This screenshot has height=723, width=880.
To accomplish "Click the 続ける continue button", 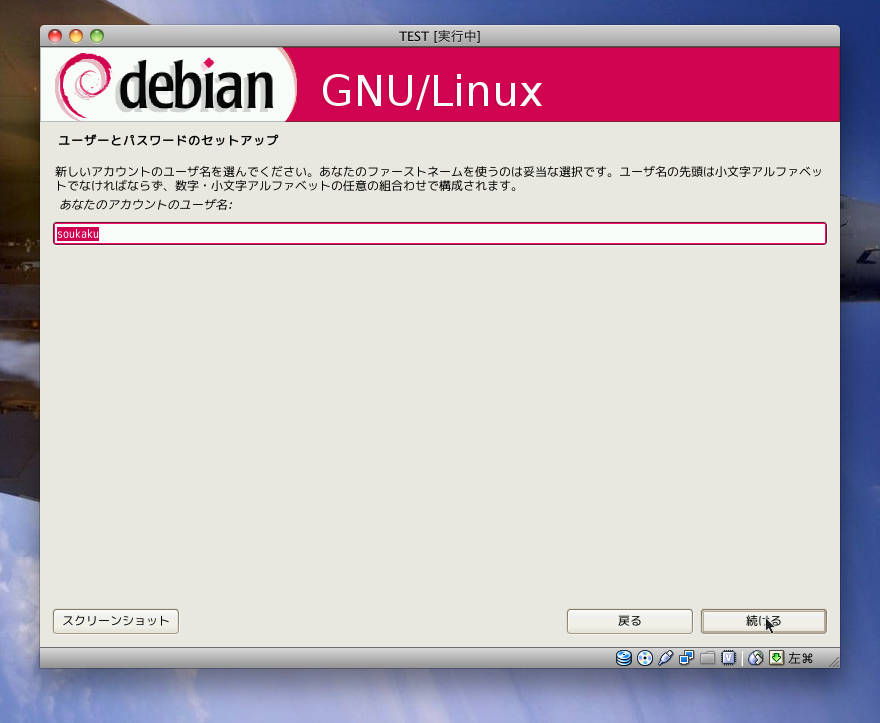I will click(x=763, y=621).
